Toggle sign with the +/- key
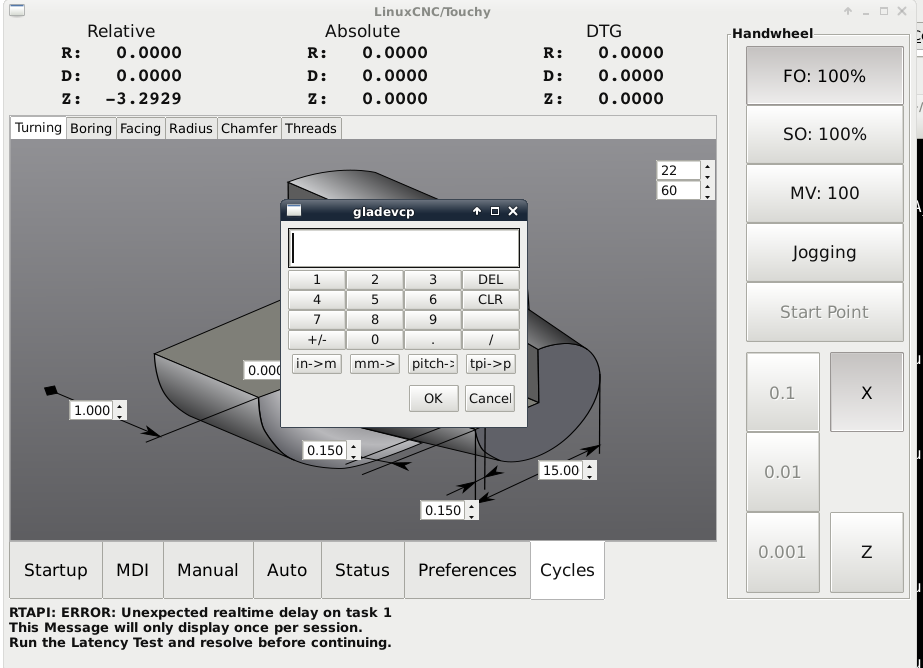The width and height of the screenshot is (923, 668). (317, 340)
